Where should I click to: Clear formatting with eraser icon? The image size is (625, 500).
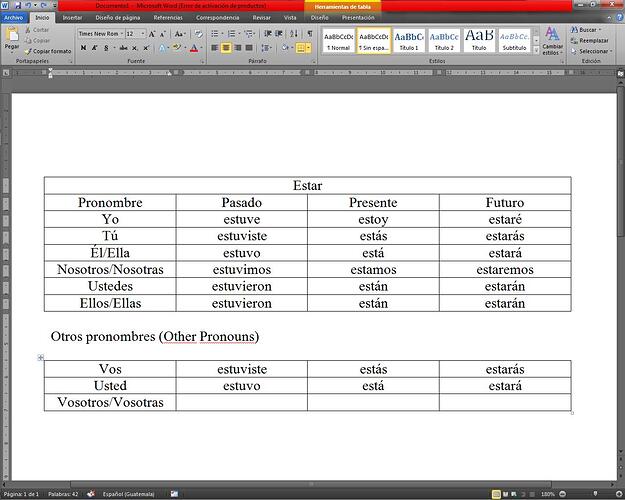[199, 34]
